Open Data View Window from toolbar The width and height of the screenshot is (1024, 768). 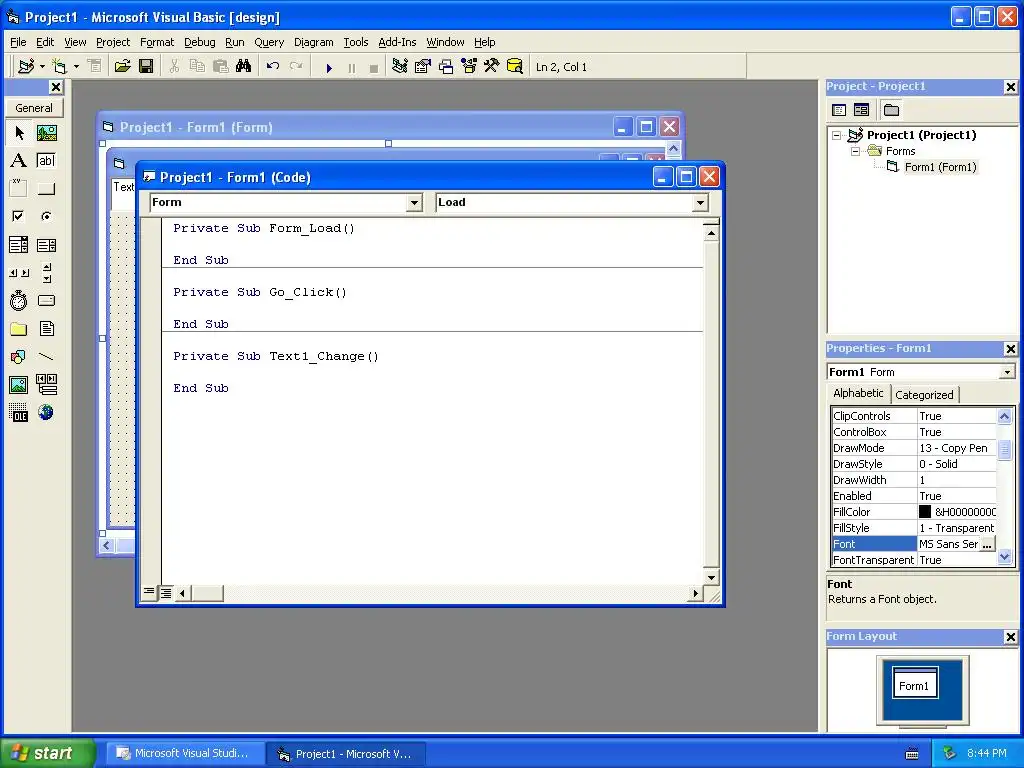coord(515,67)
